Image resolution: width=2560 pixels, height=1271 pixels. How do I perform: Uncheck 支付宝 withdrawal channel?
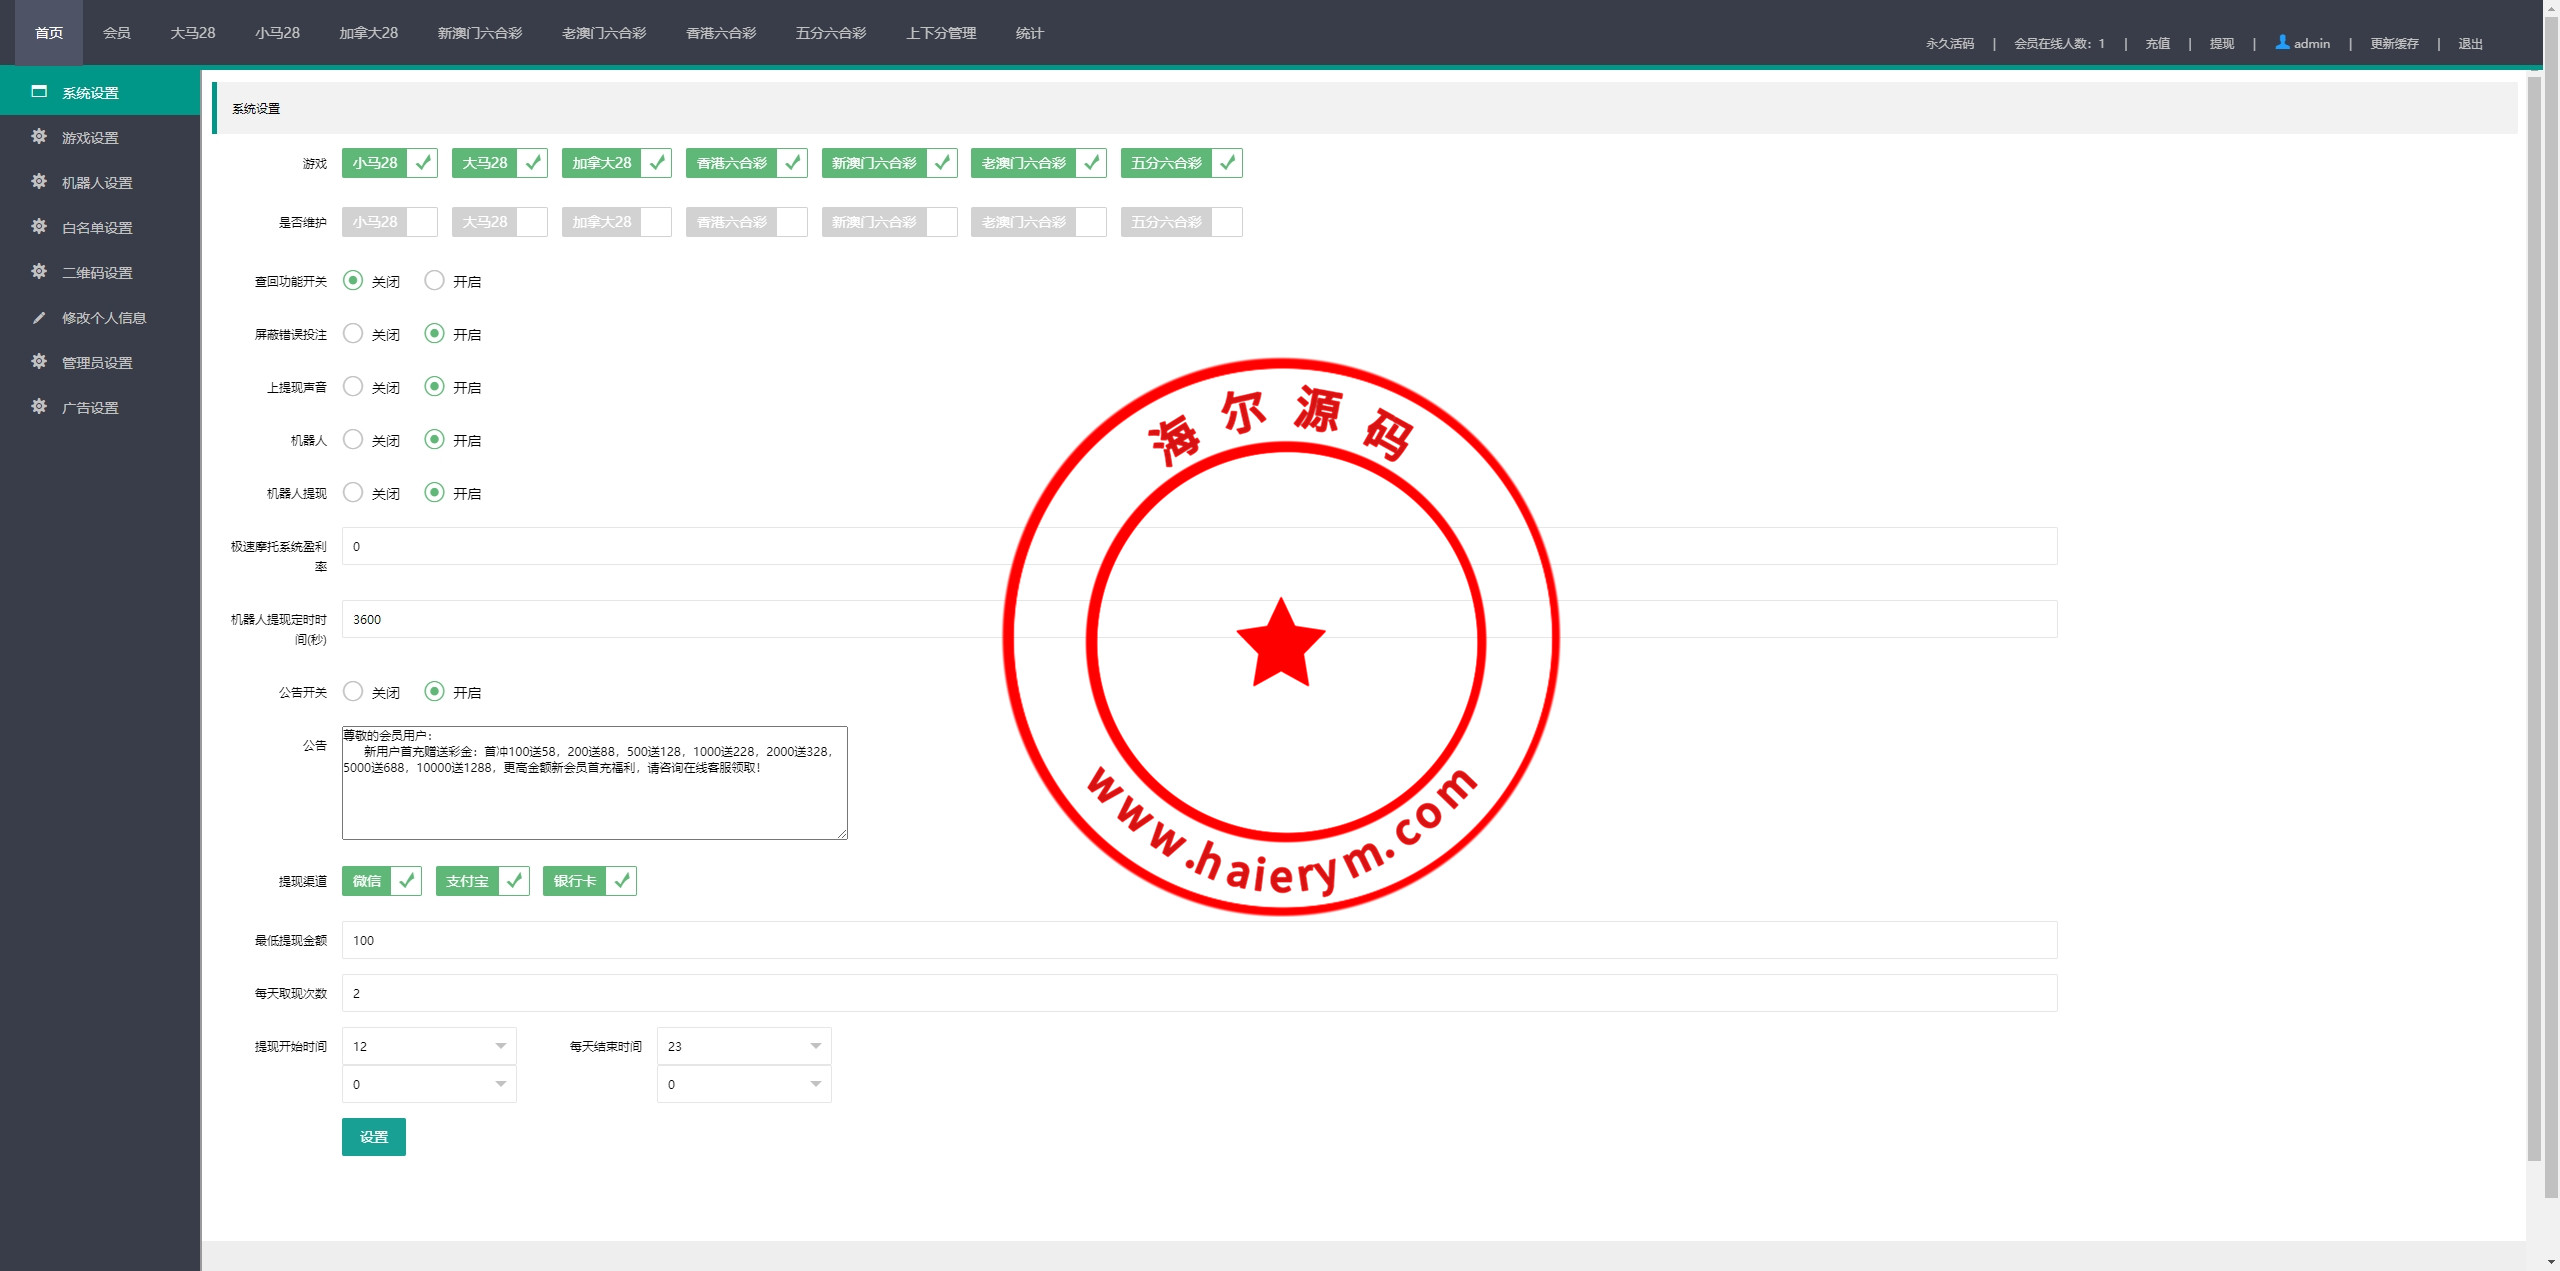pyautogui.click(x=513, y=881)
